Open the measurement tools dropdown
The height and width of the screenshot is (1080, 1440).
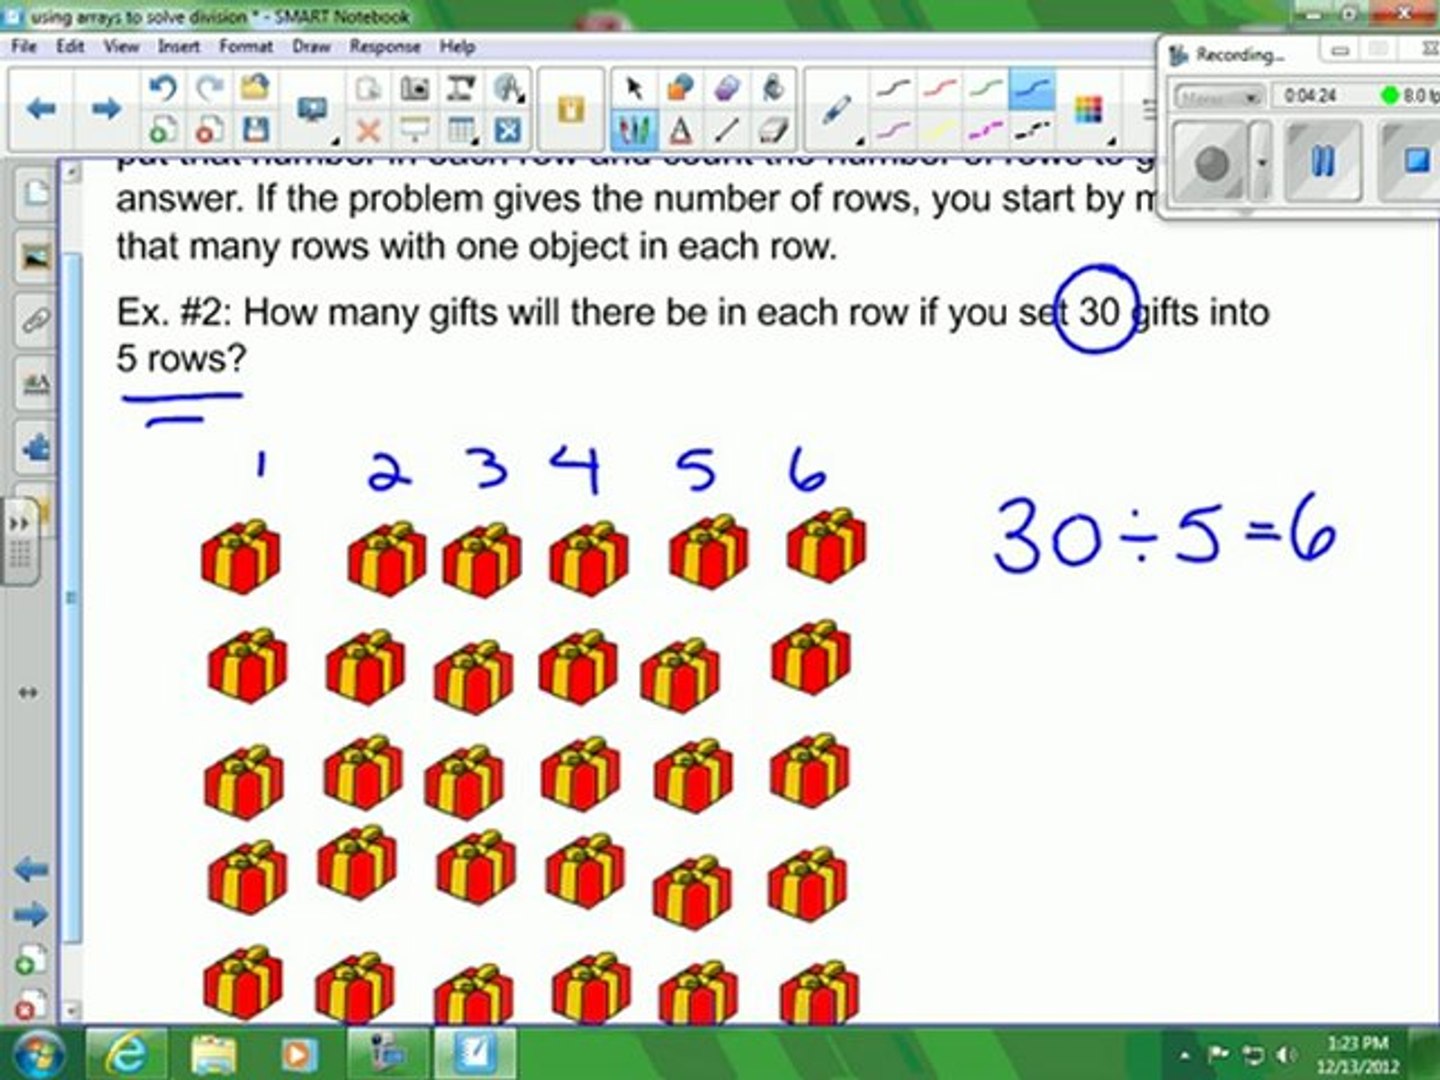click(509, 88)
